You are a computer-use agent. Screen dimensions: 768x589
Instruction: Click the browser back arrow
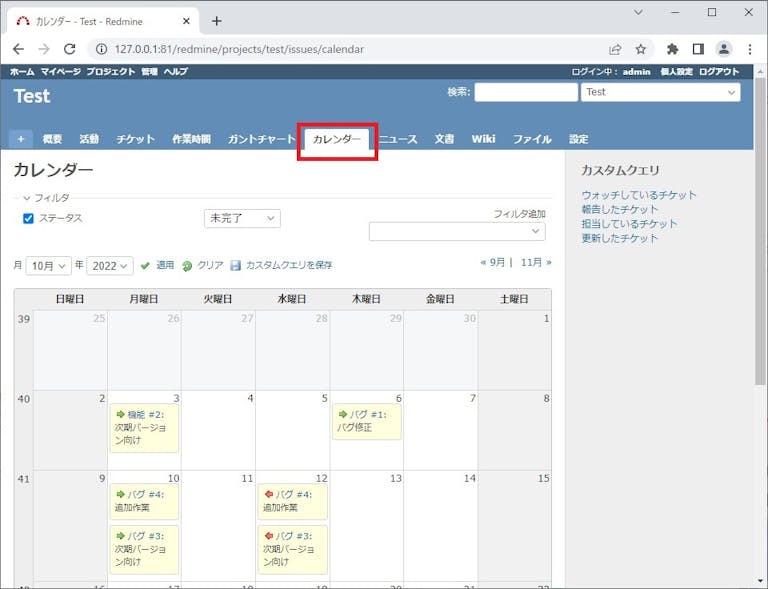[x=18, y=49]
